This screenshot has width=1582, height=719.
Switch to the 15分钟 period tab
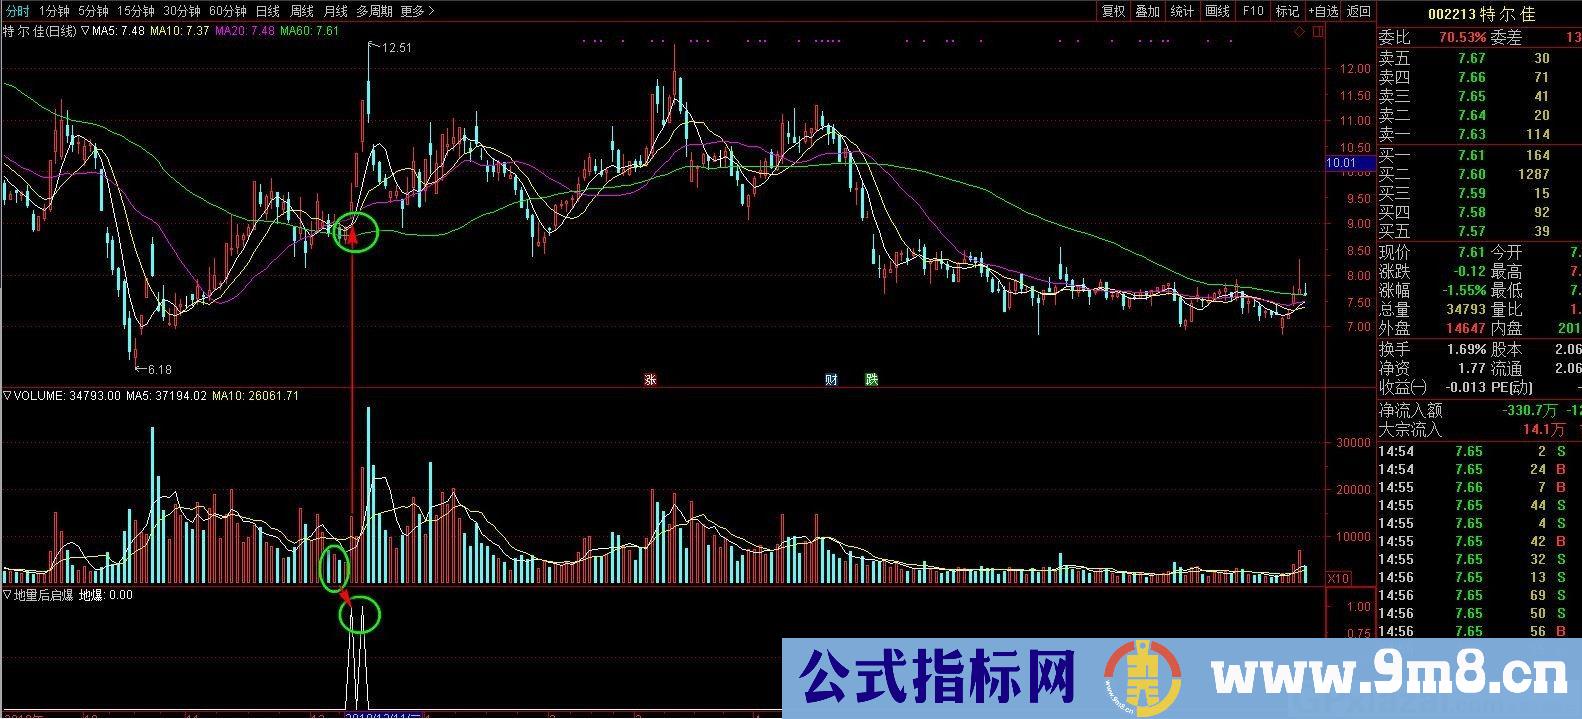click(x=135, y=11)
